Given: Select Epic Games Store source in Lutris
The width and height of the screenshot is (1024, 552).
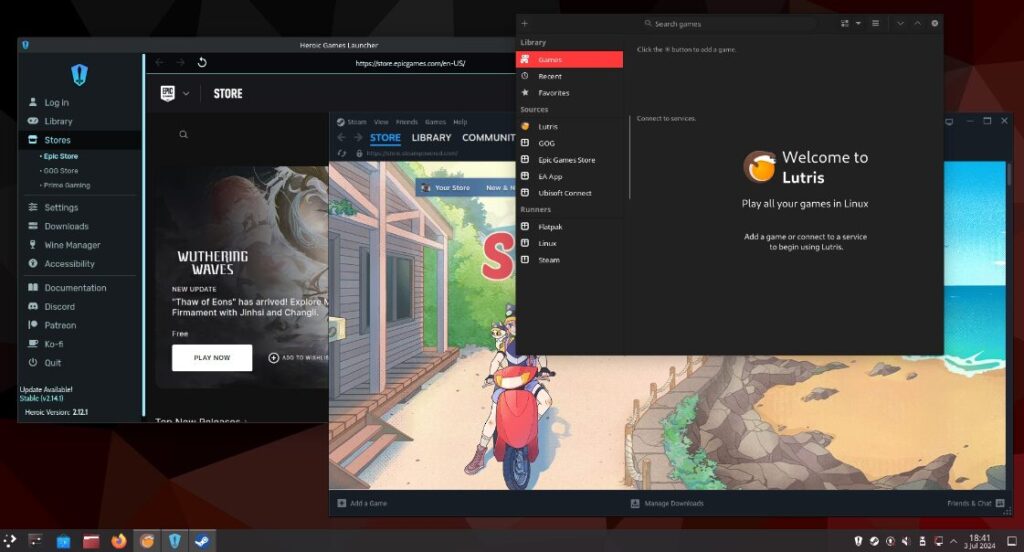Looking at the screenshot, I should tap(569, 160).
